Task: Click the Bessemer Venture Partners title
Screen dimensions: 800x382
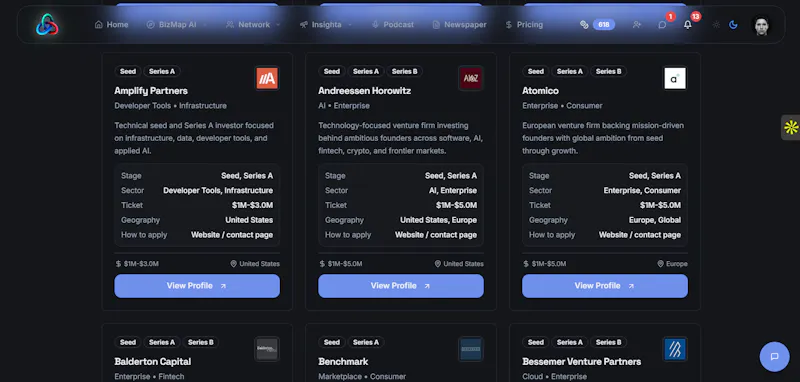Action: tap(582, 362)
